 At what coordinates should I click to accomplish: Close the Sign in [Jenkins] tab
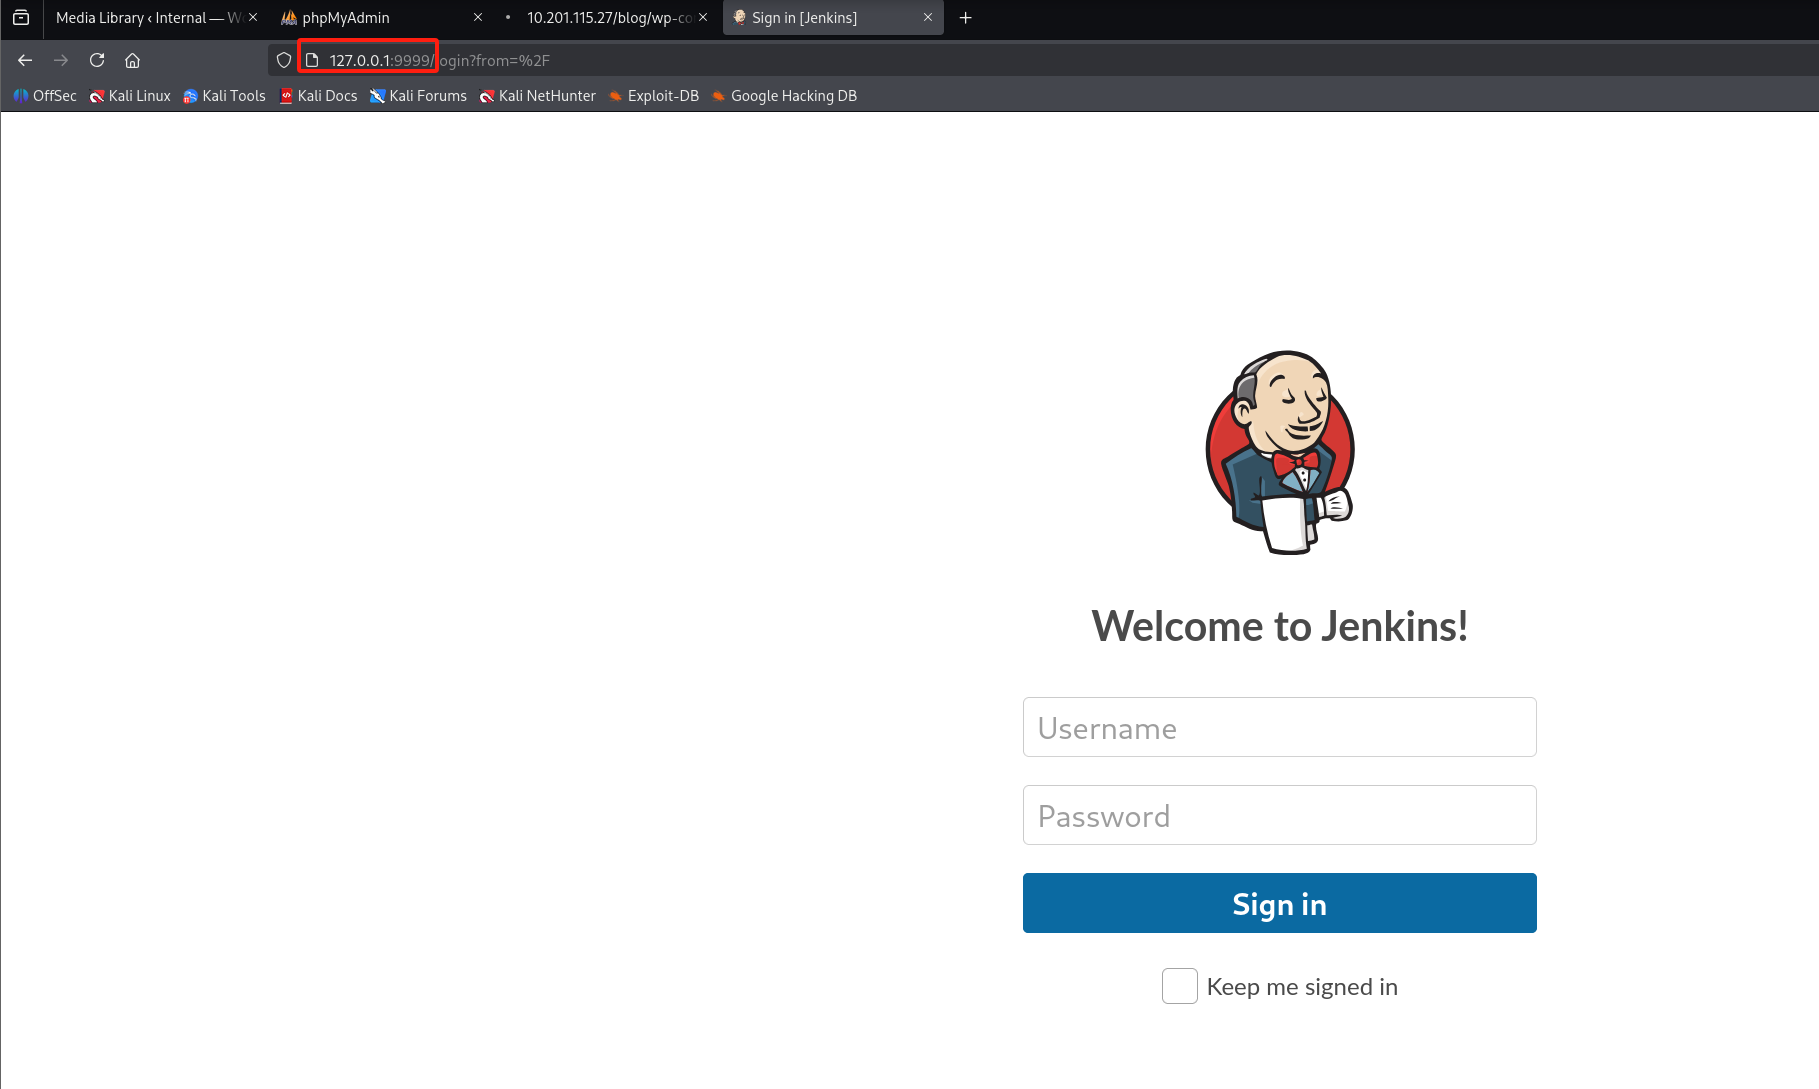(x=928, y=18)
